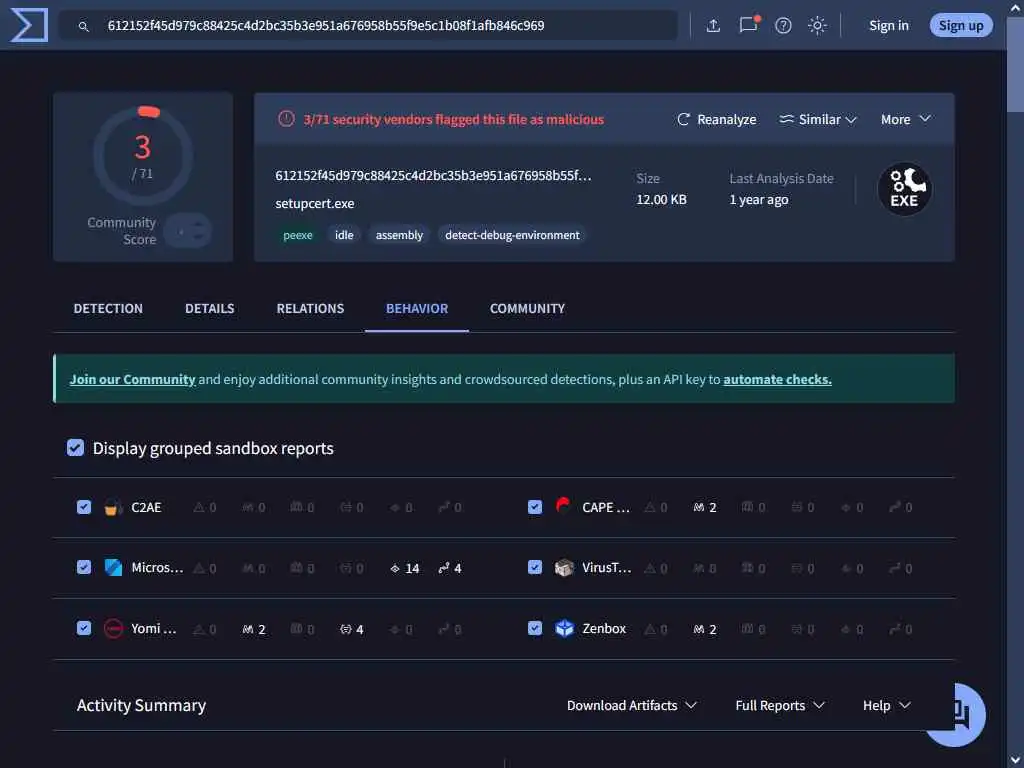1024x768 pixels.
Task: Click the scrollbar down arrow
Action: (1016, 760)
